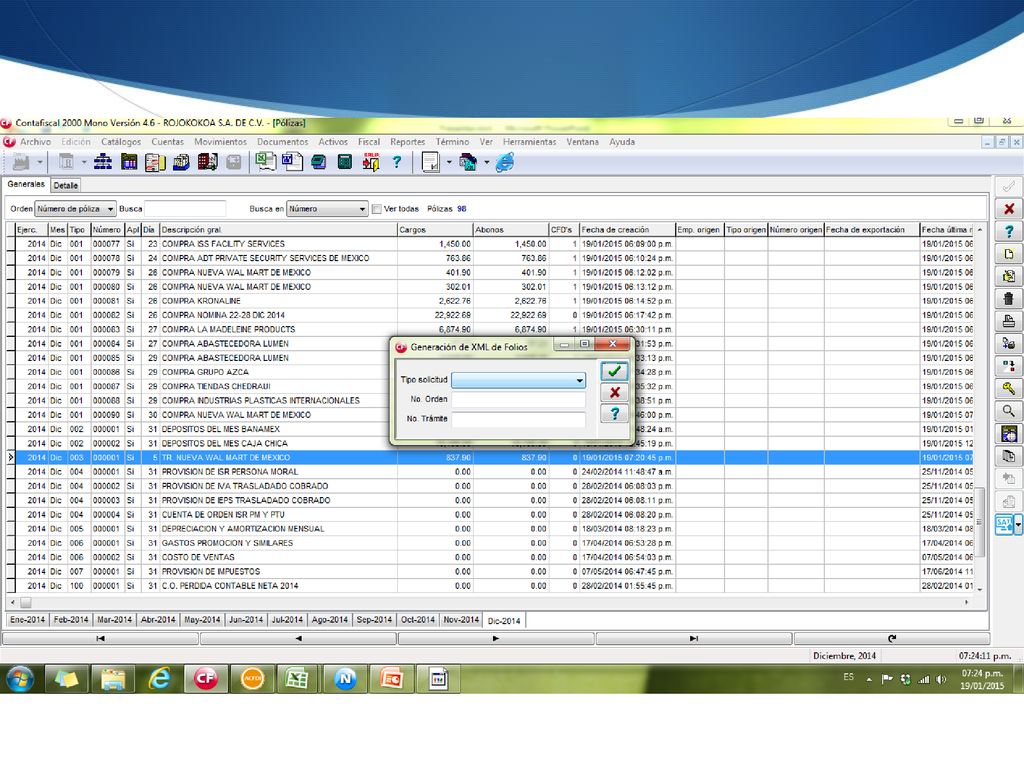
Task: Open the Word export toolbar icon
Action: 292,162
